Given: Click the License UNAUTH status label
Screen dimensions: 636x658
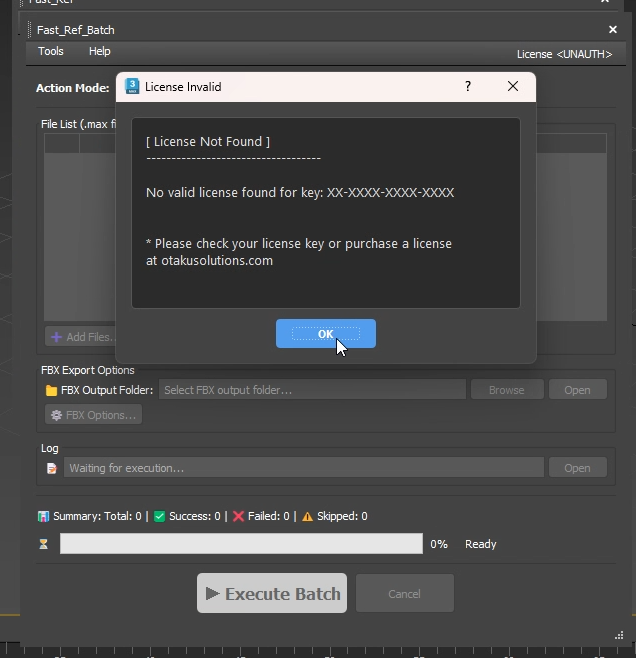Looking at the screenshot, I should point(564,54).
